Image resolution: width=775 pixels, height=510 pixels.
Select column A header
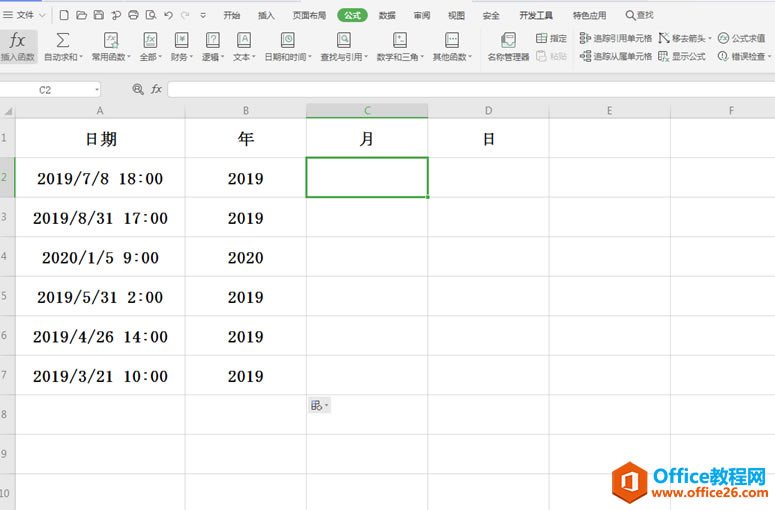click(x=100, y=111)
